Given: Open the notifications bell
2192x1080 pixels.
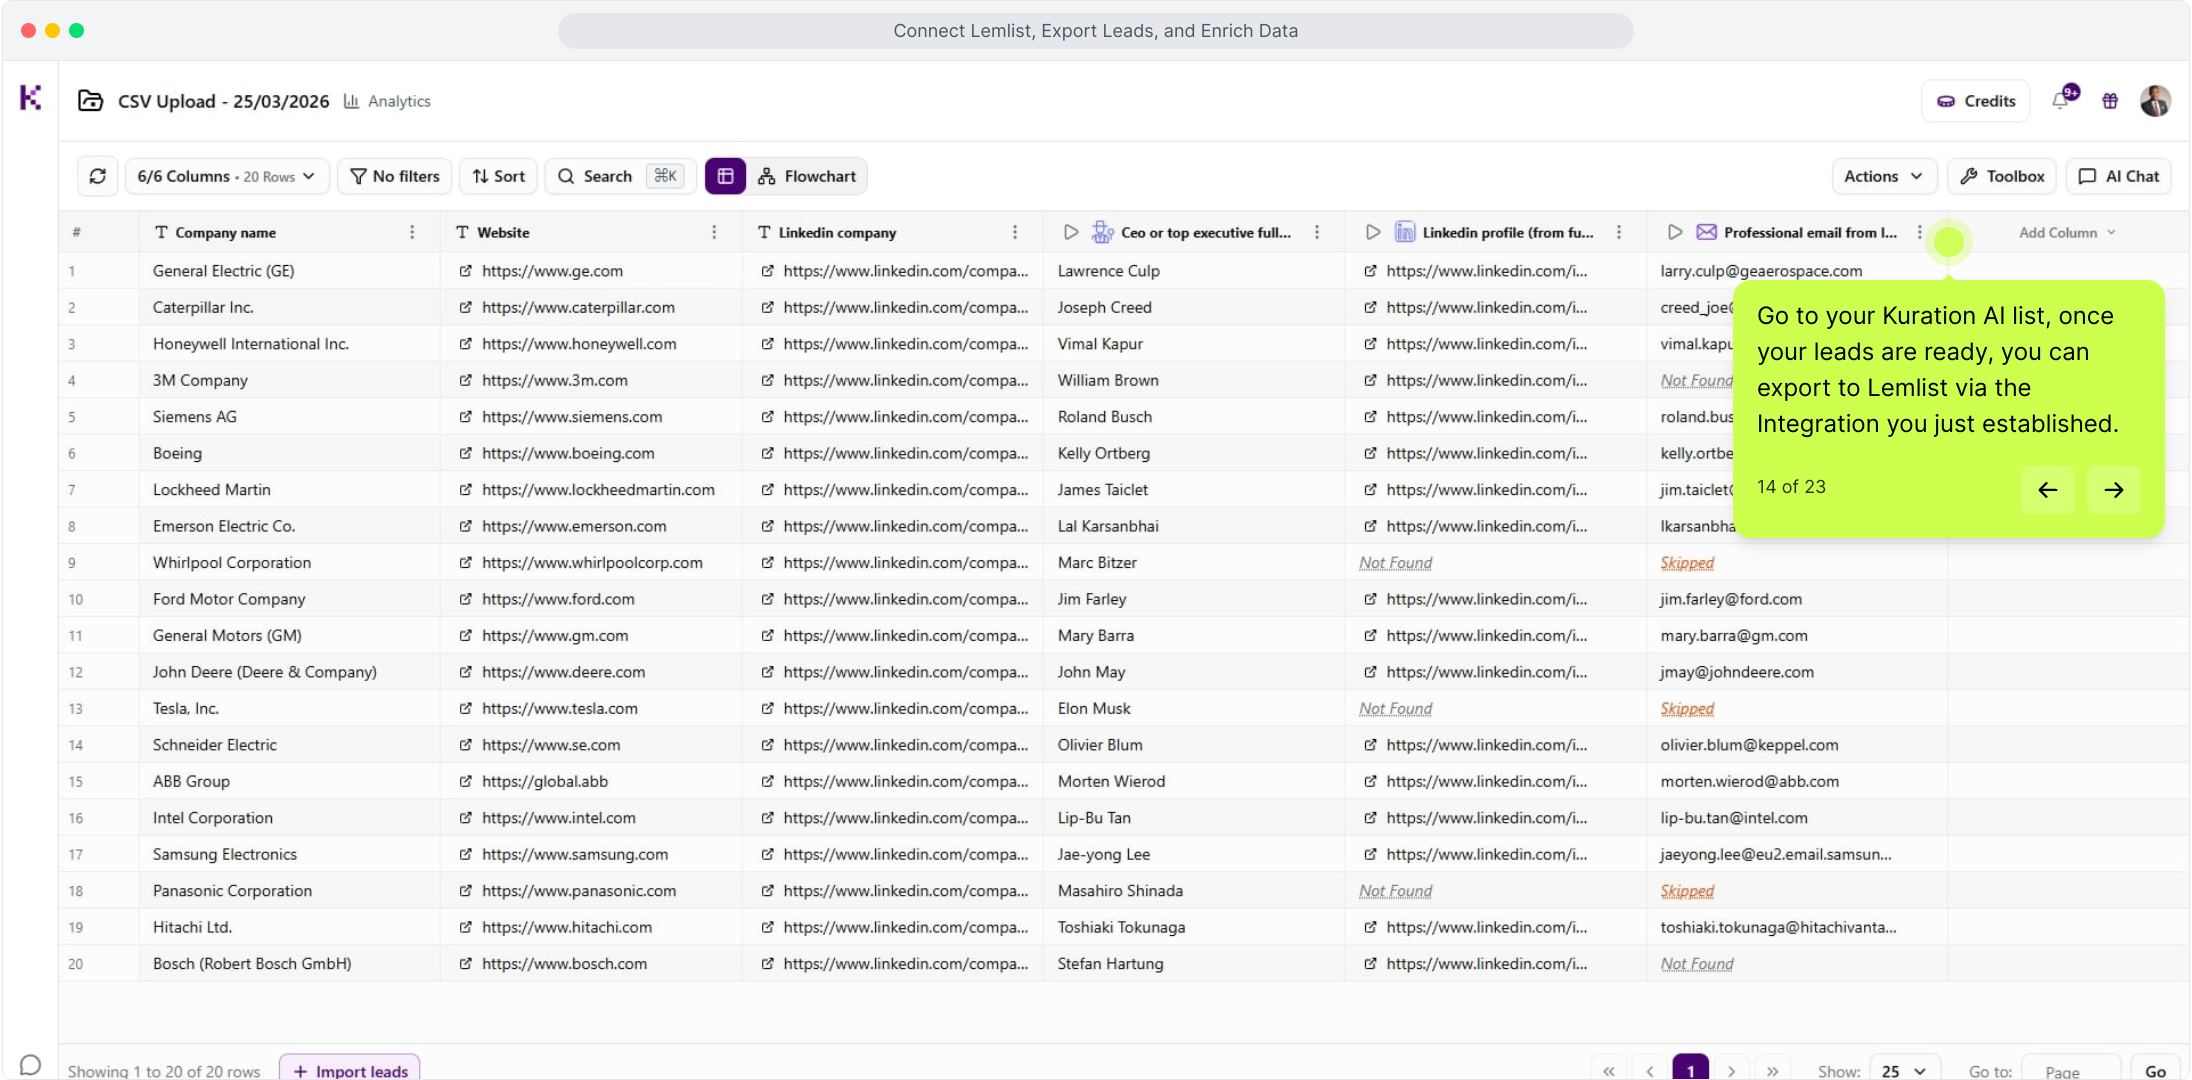Looking at the screenshot, I should [2061, 100].
